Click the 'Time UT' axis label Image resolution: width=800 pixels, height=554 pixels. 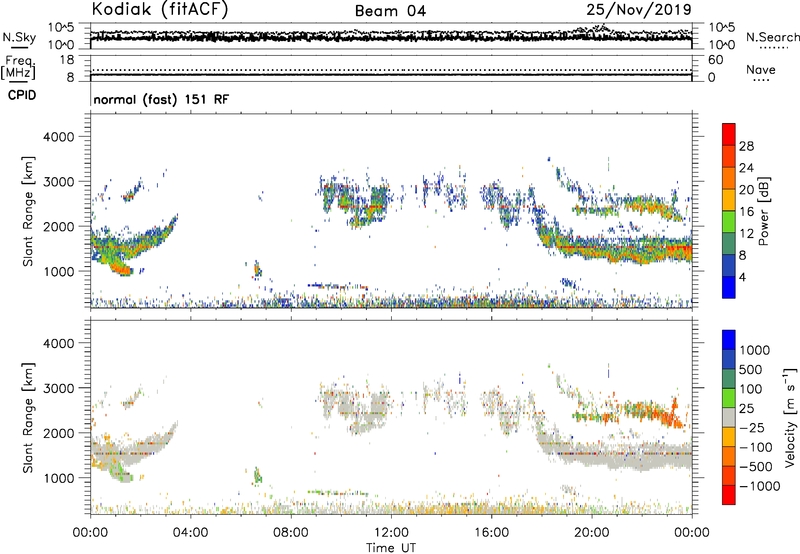pyautogui.click(x=391, y=547)
